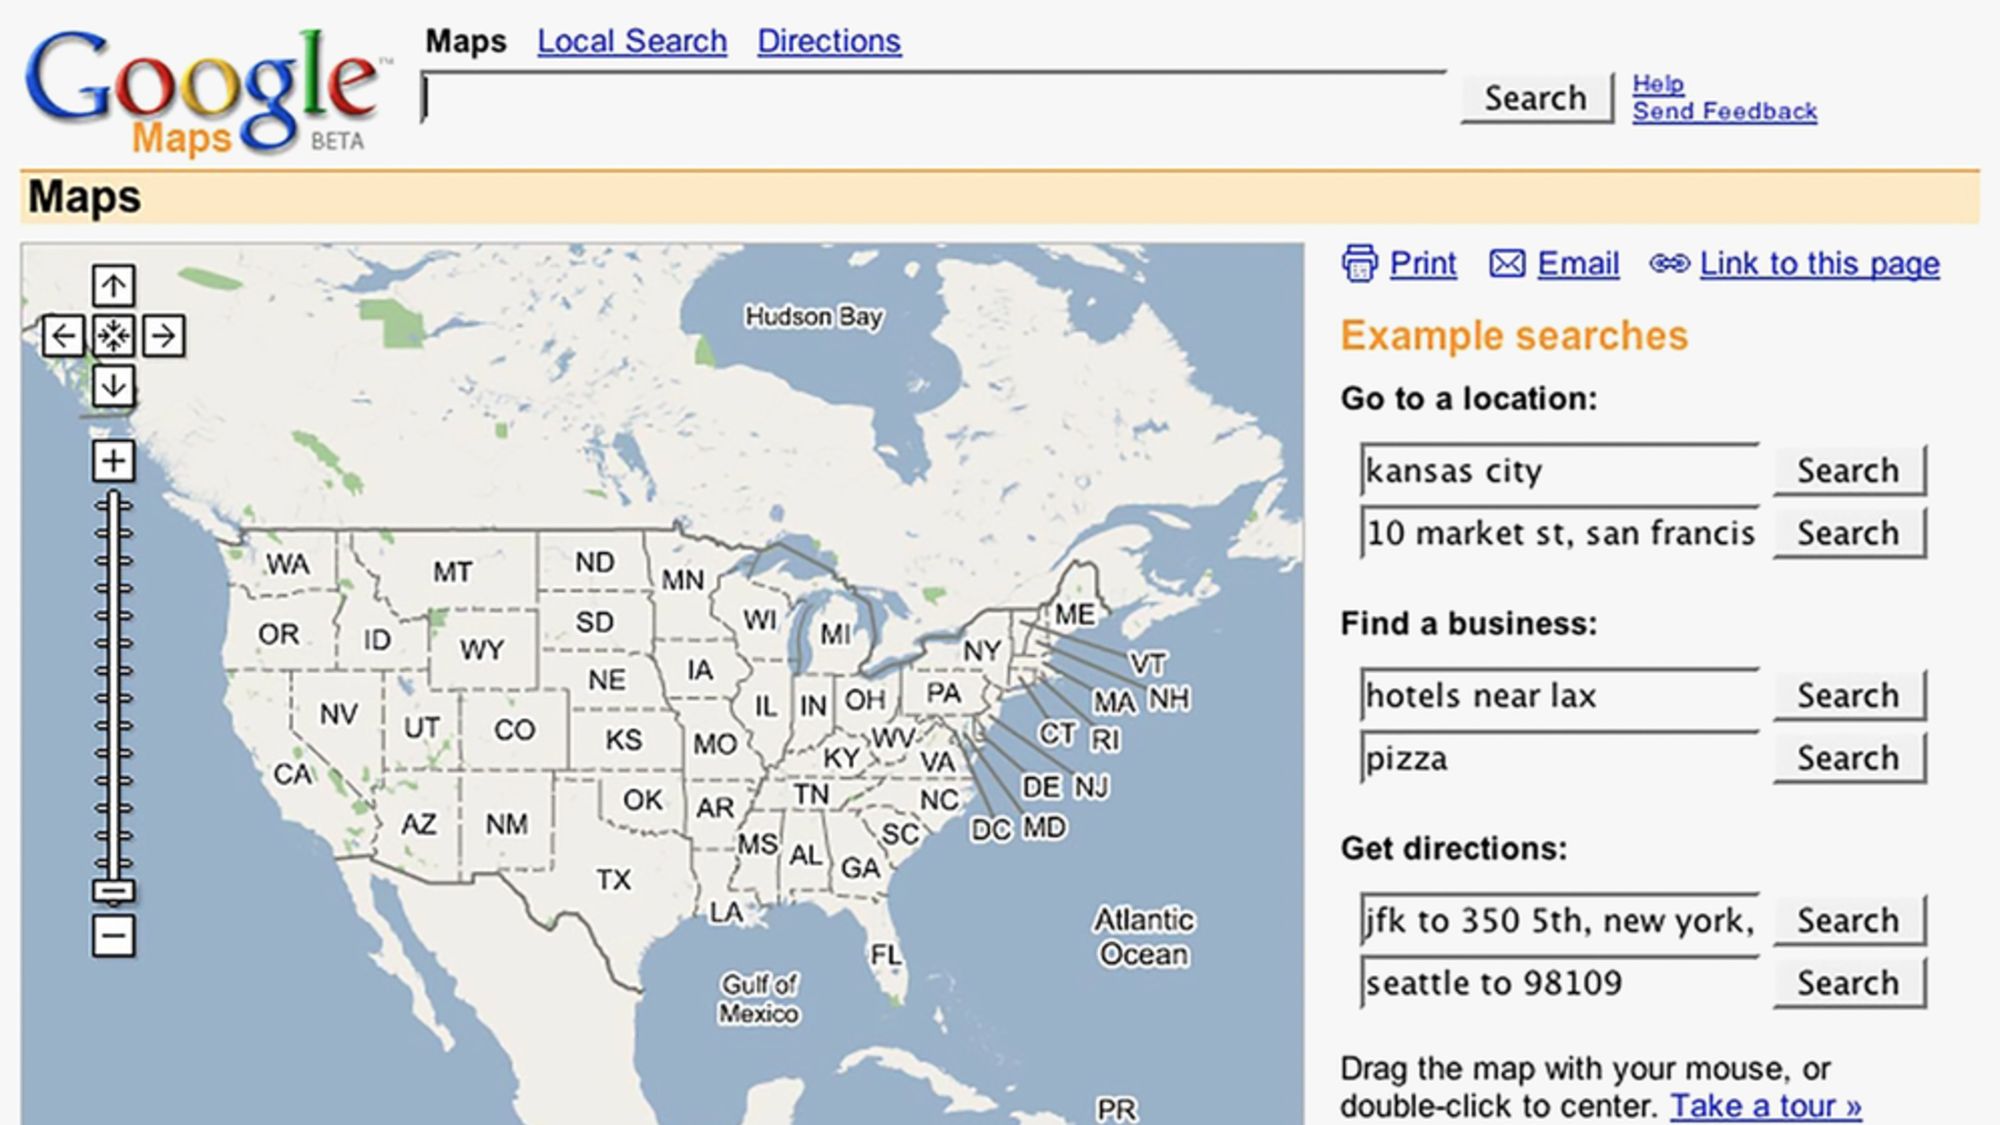
Task: Pan the map left with arrow
Action: 63,336
